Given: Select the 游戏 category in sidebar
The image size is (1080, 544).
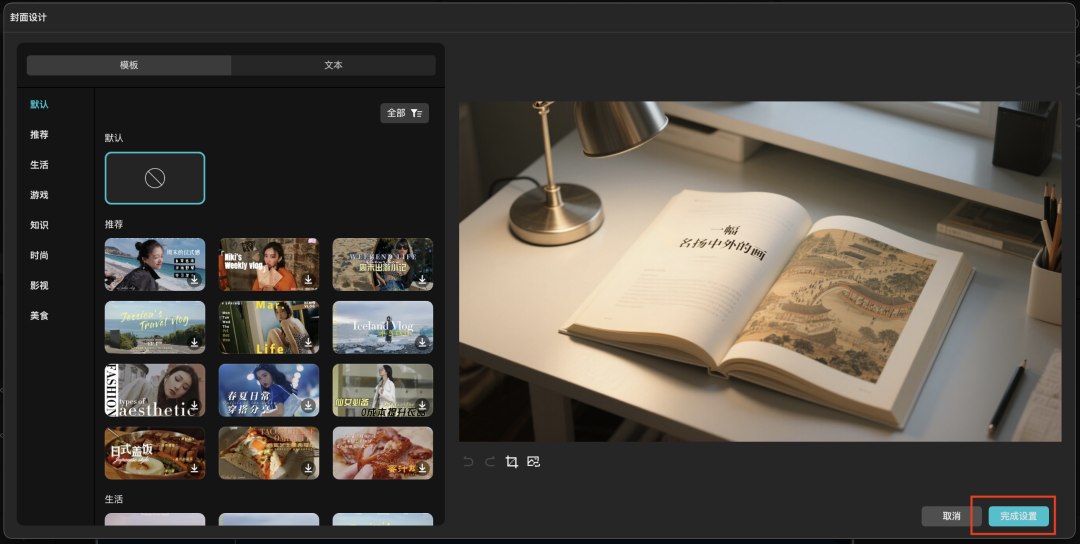Looking at the screenshot, I should pyautogui.click(x=39, y=195).
